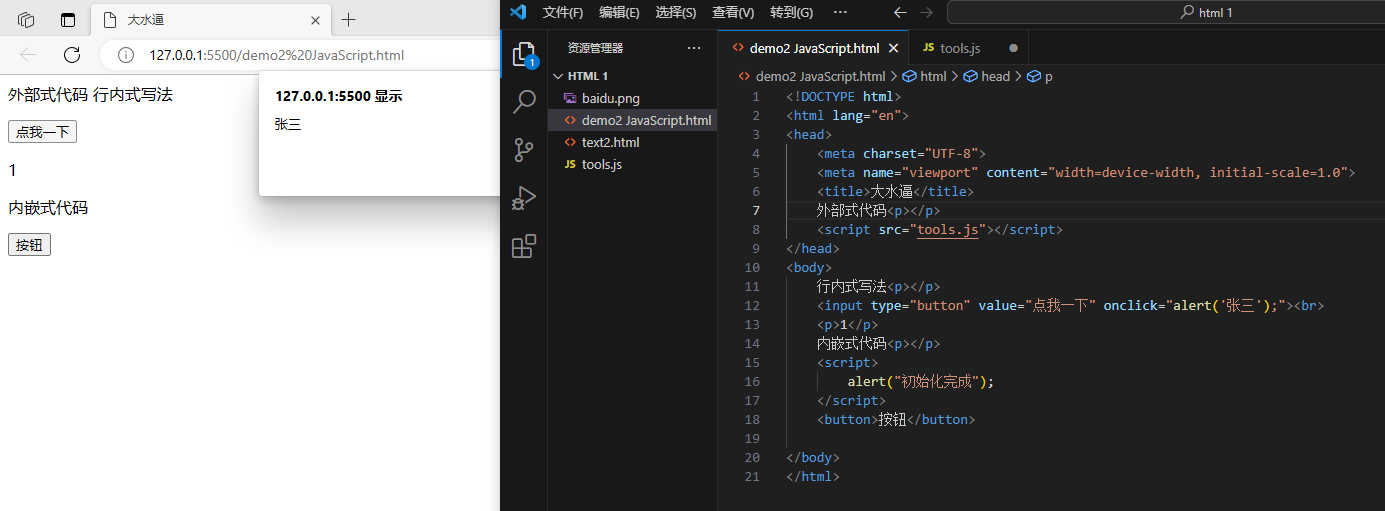Open the browser tab actions icon
The image size is (1385, 511).
pyautogui.click(x=68, y=20)
